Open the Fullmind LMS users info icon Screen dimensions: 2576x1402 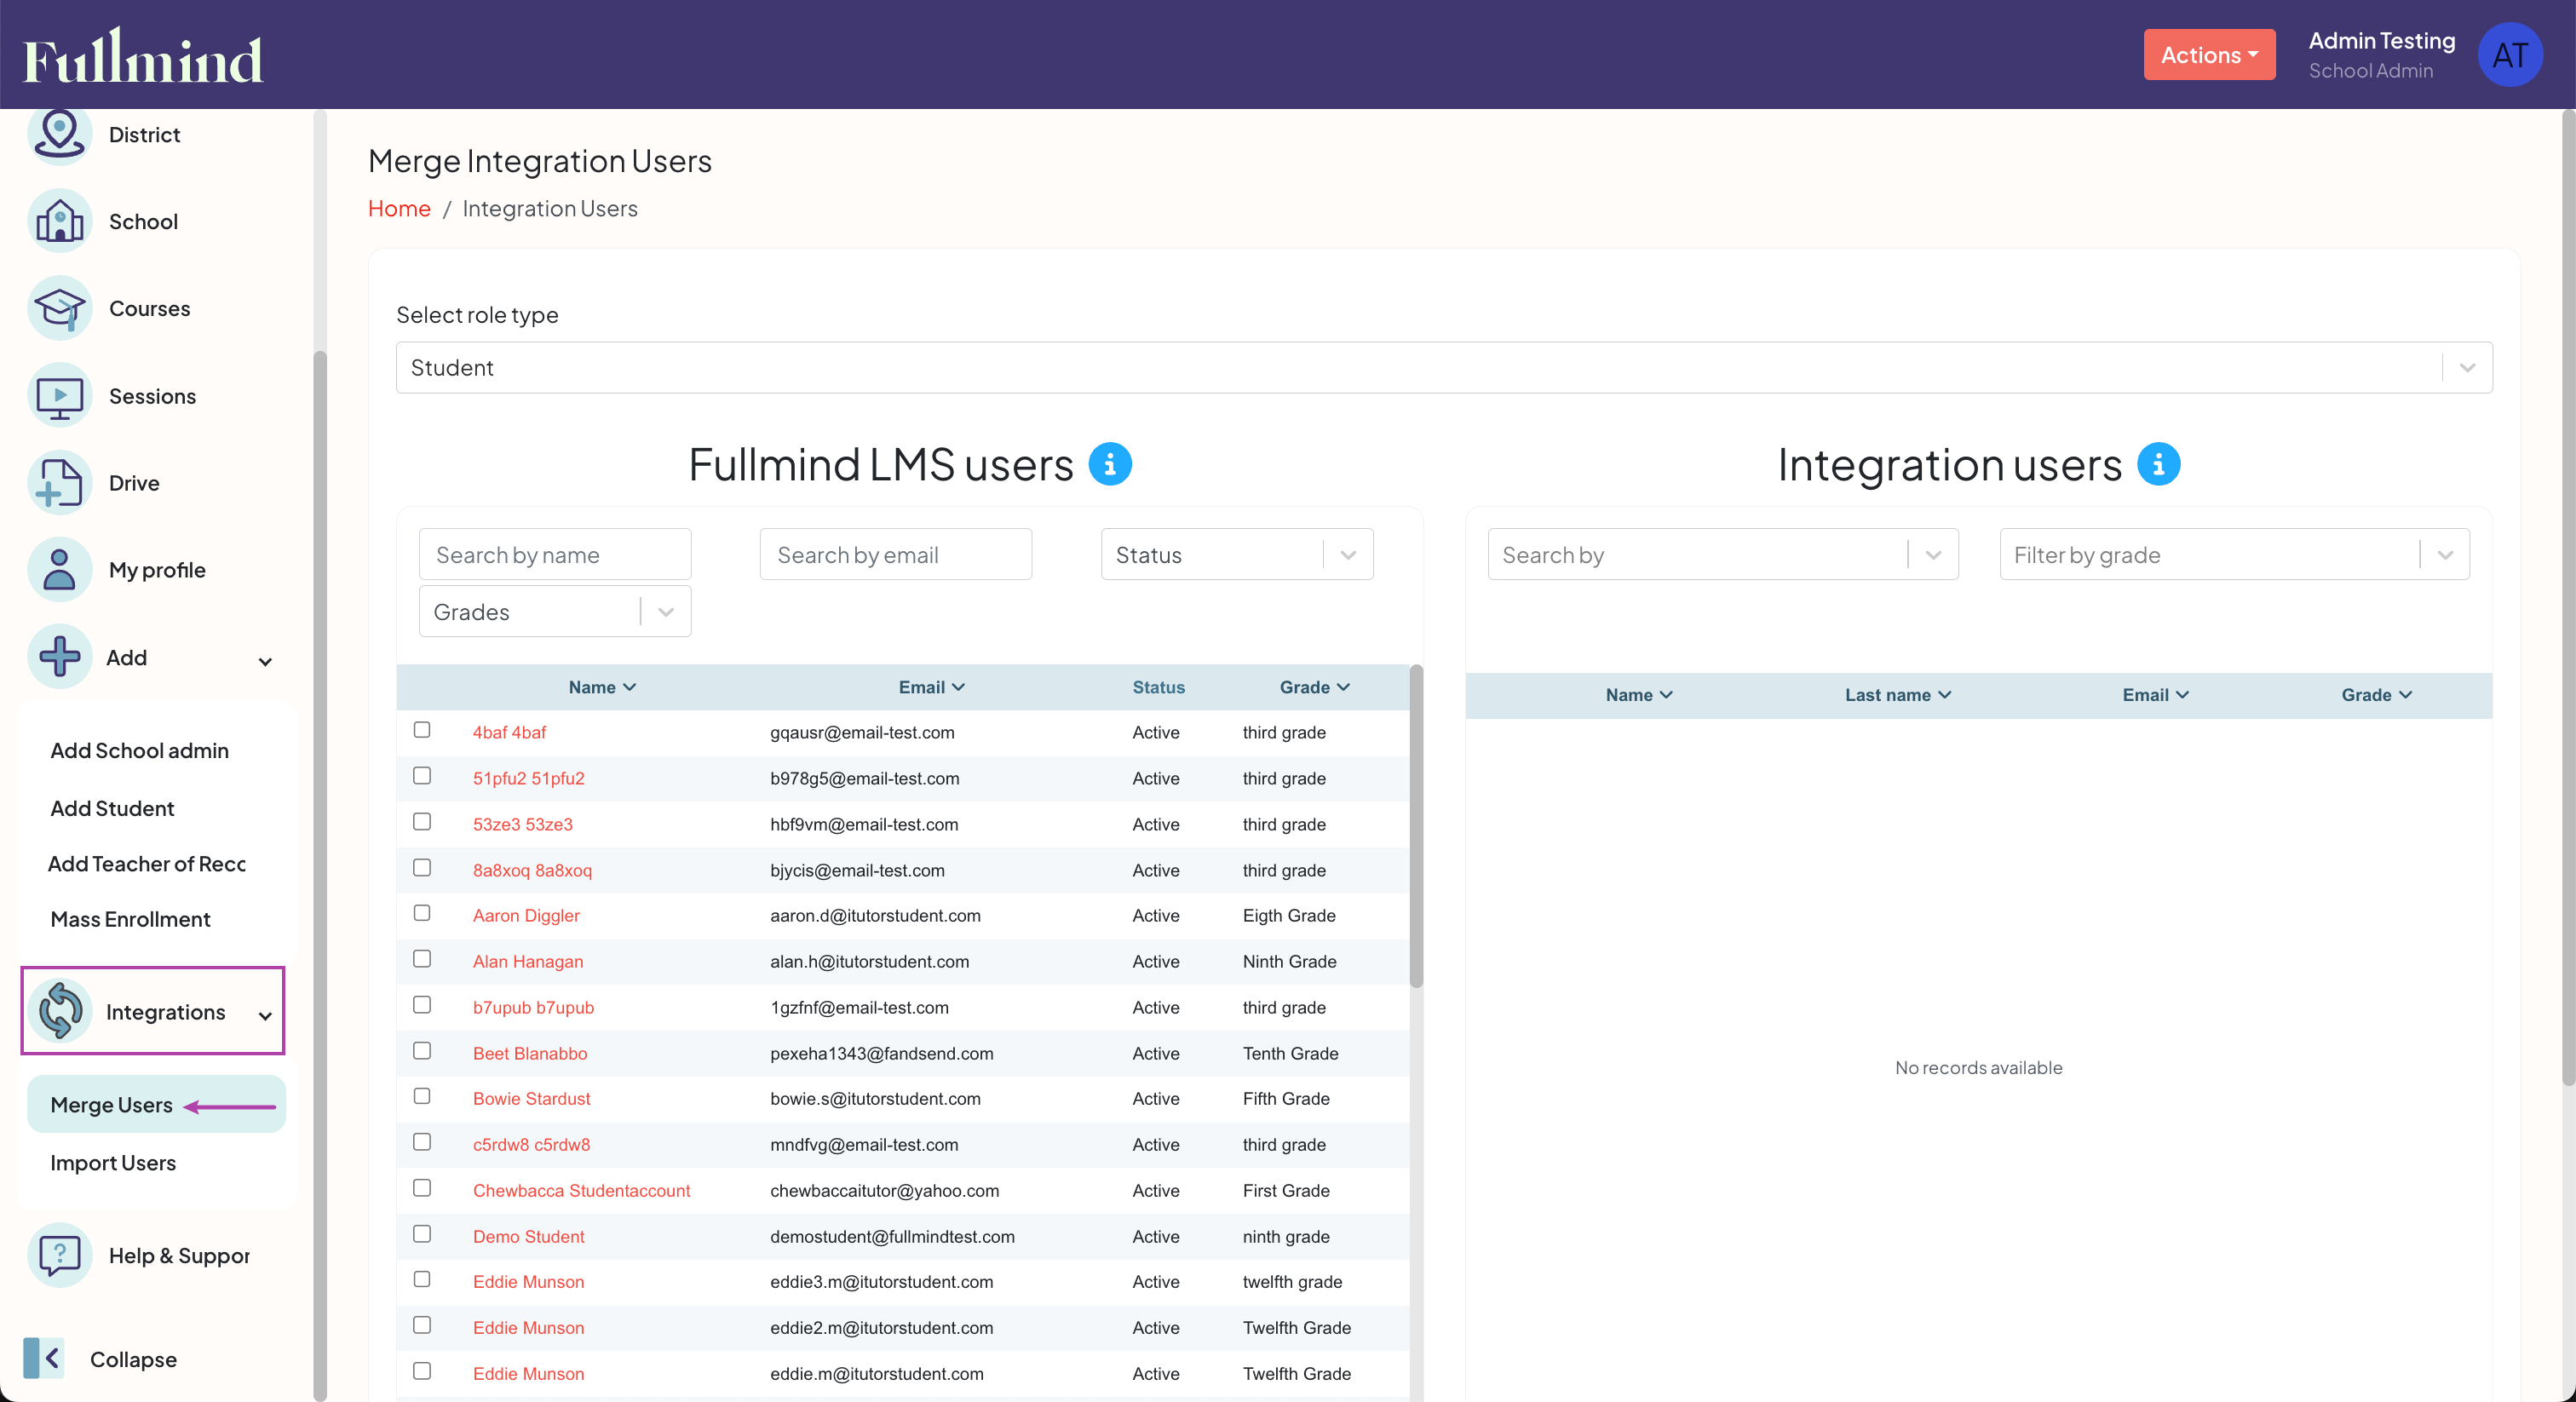1110,463
